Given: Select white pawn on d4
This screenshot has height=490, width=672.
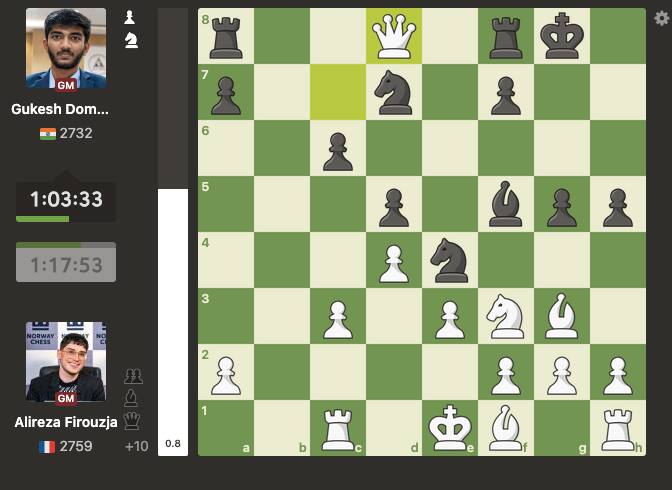Looking at the screenshot, I should [x=394, y=263].
